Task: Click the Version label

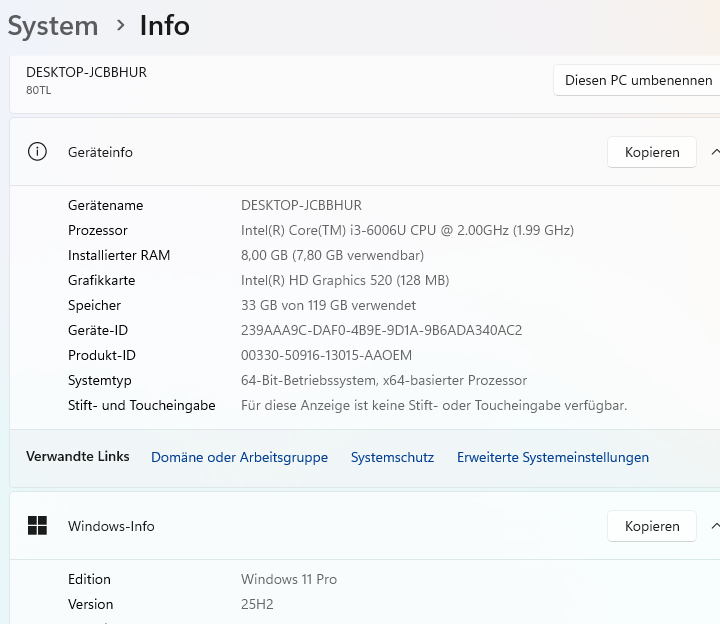Action: (90, 604)
